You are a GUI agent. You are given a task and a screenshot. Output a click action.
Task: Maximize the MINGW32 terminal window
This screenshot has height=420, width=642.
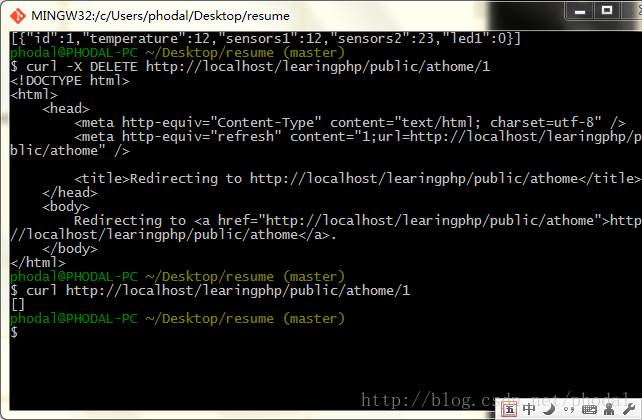(607, 10)
